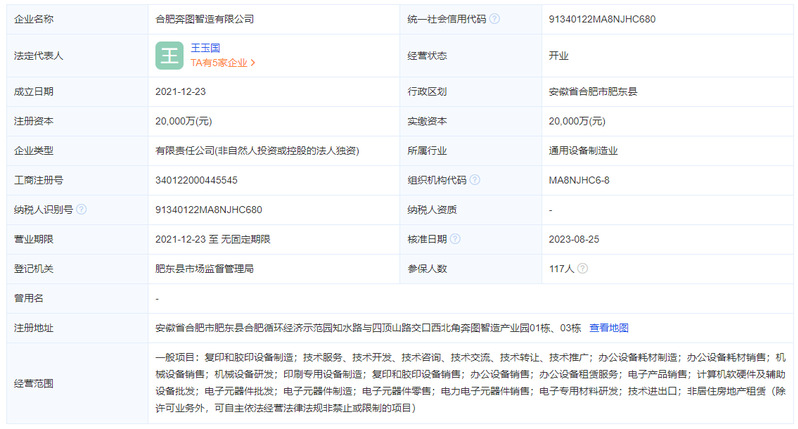Screen dimensions: 798x429
Task: Select the 成立日期 label cell
Action: coord(77,92)
